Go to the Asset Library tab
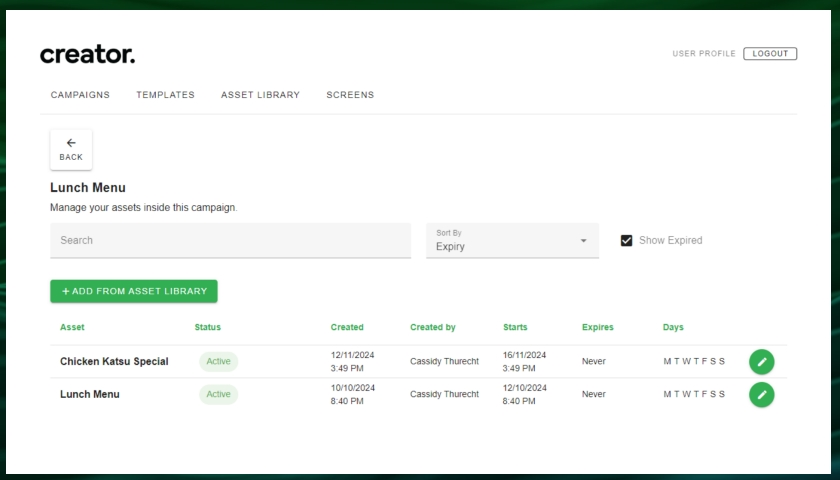 [260, 95]
